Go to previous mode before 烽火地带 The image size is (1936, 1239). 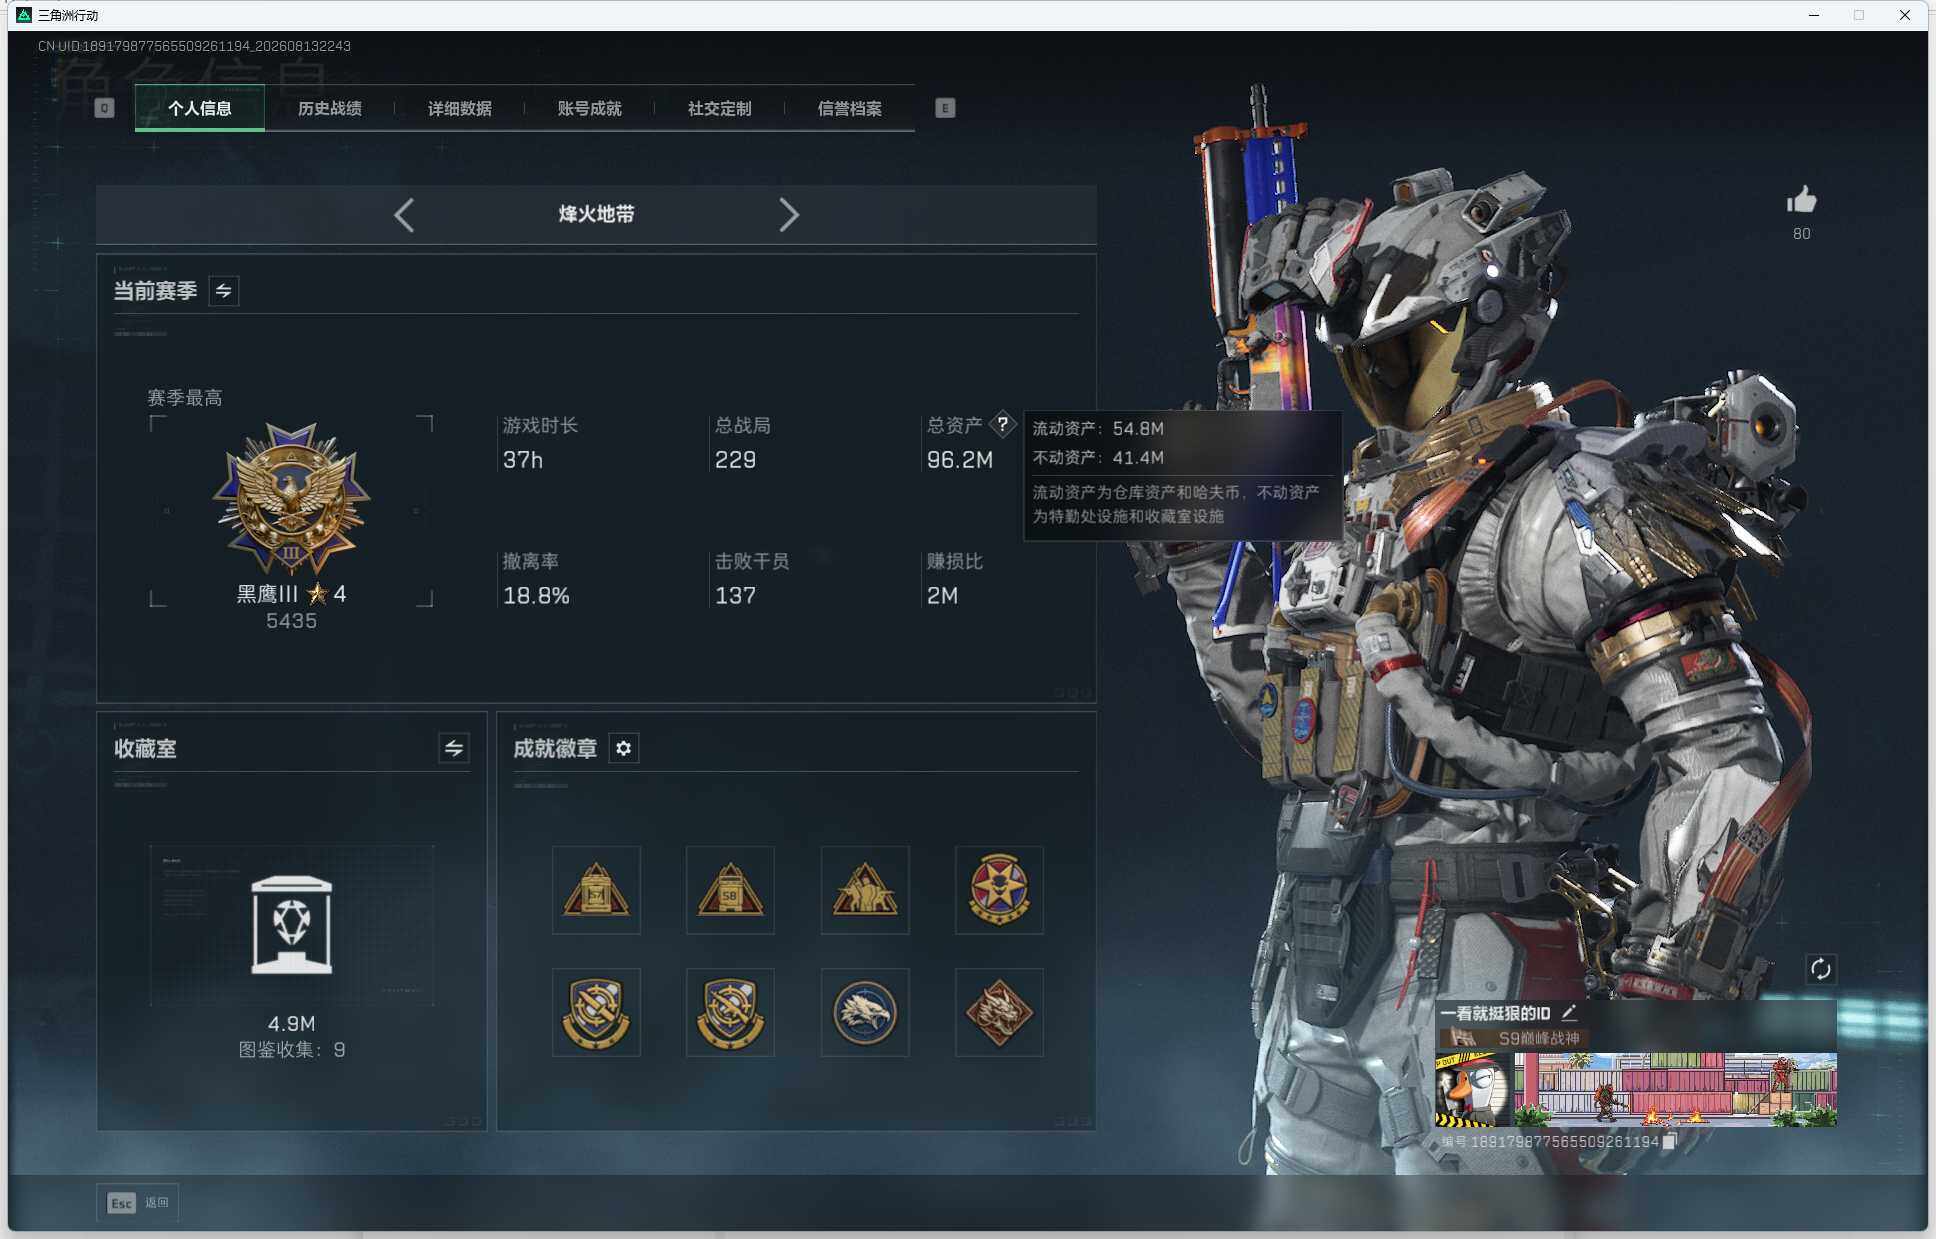404,215
